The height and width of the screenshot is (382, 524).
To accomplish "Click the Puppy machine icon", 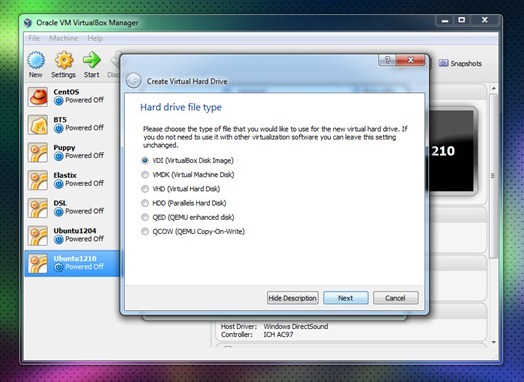I will click(x=37, y=152).
